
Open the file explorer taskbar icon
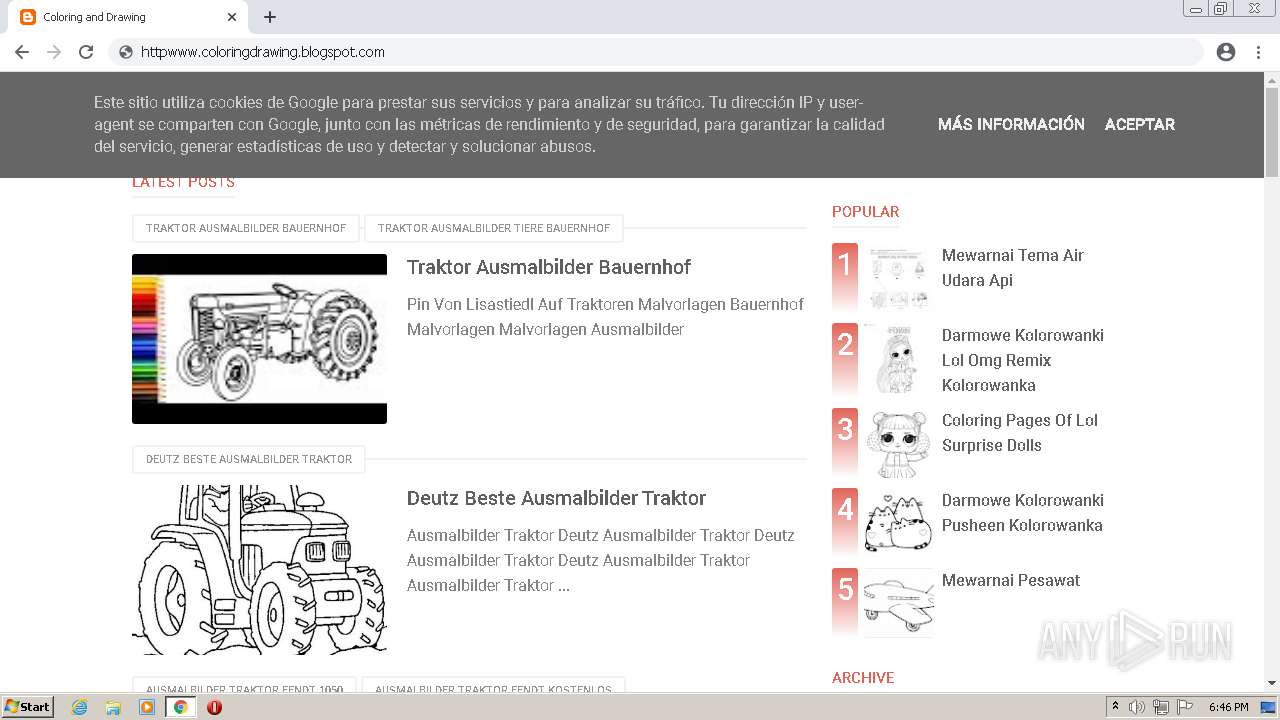click(113, 707)
